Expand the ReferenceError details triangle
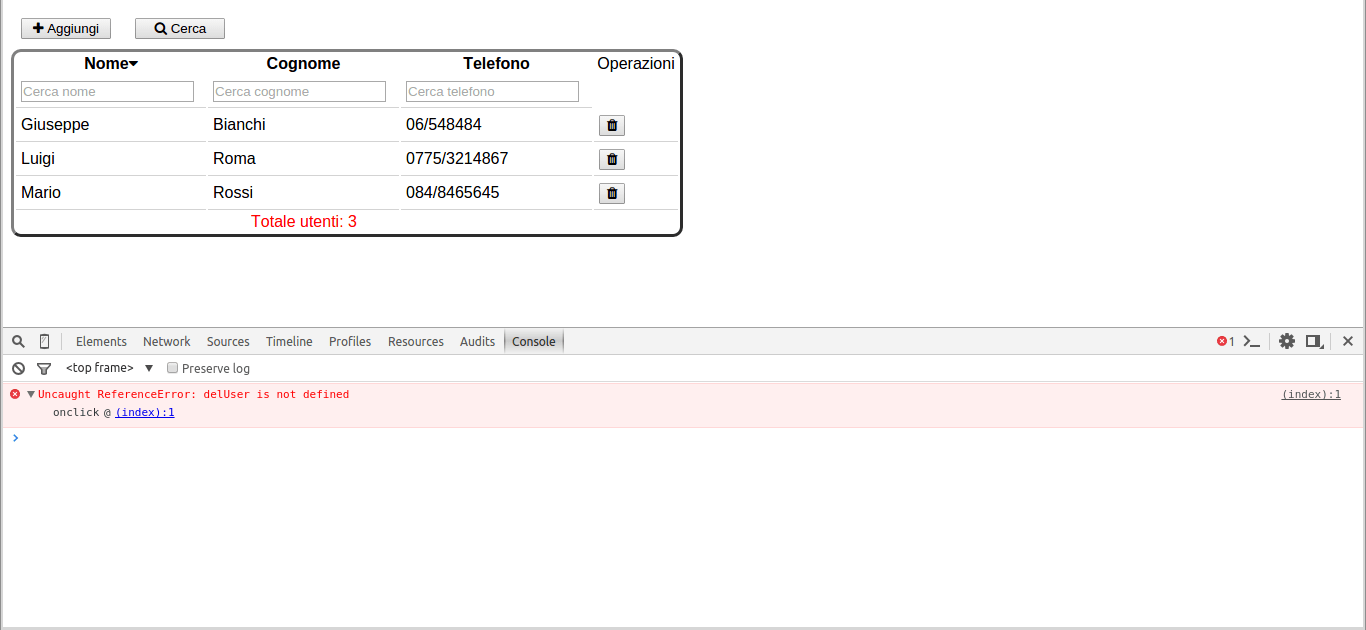The image size is (1366, 630). coord(30,394)
